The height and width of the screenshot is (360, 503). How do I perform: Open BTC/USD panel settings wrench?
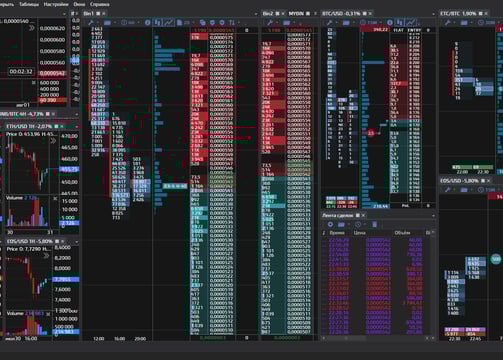point(329,23)
